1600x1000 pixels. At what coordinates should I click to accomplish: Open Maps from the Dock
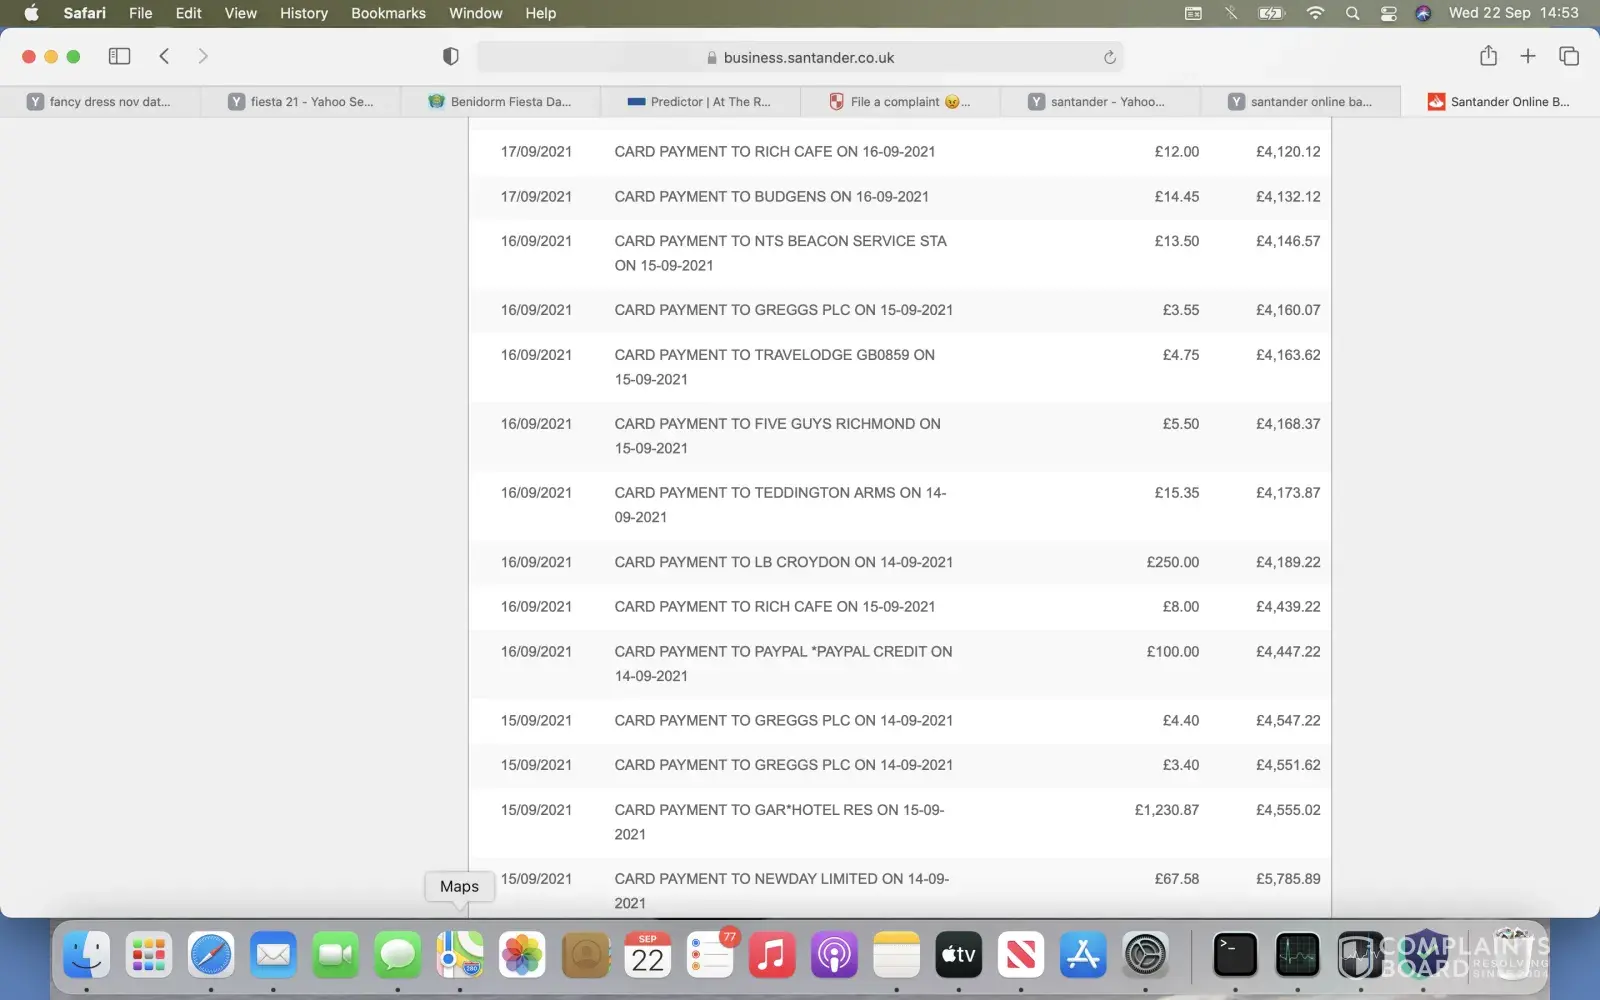[x=460, y=955]
